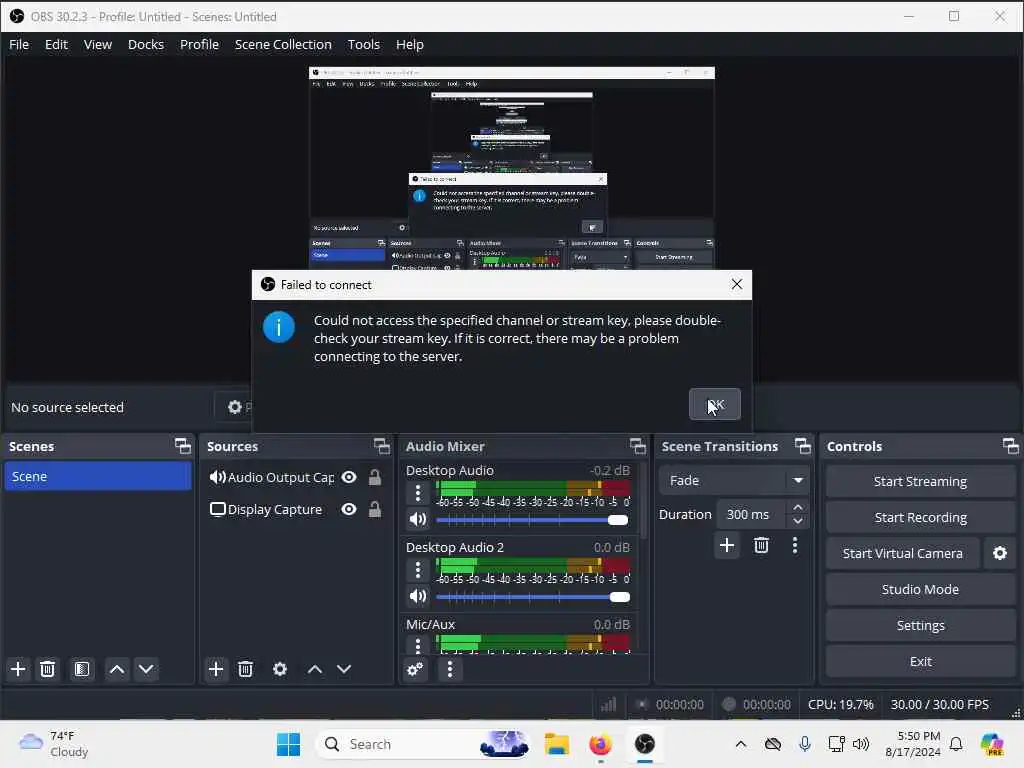The height and width of the screenshot is (768, 1024).
Task: Close the Failed to connect dialog
Action: (737, 285)
